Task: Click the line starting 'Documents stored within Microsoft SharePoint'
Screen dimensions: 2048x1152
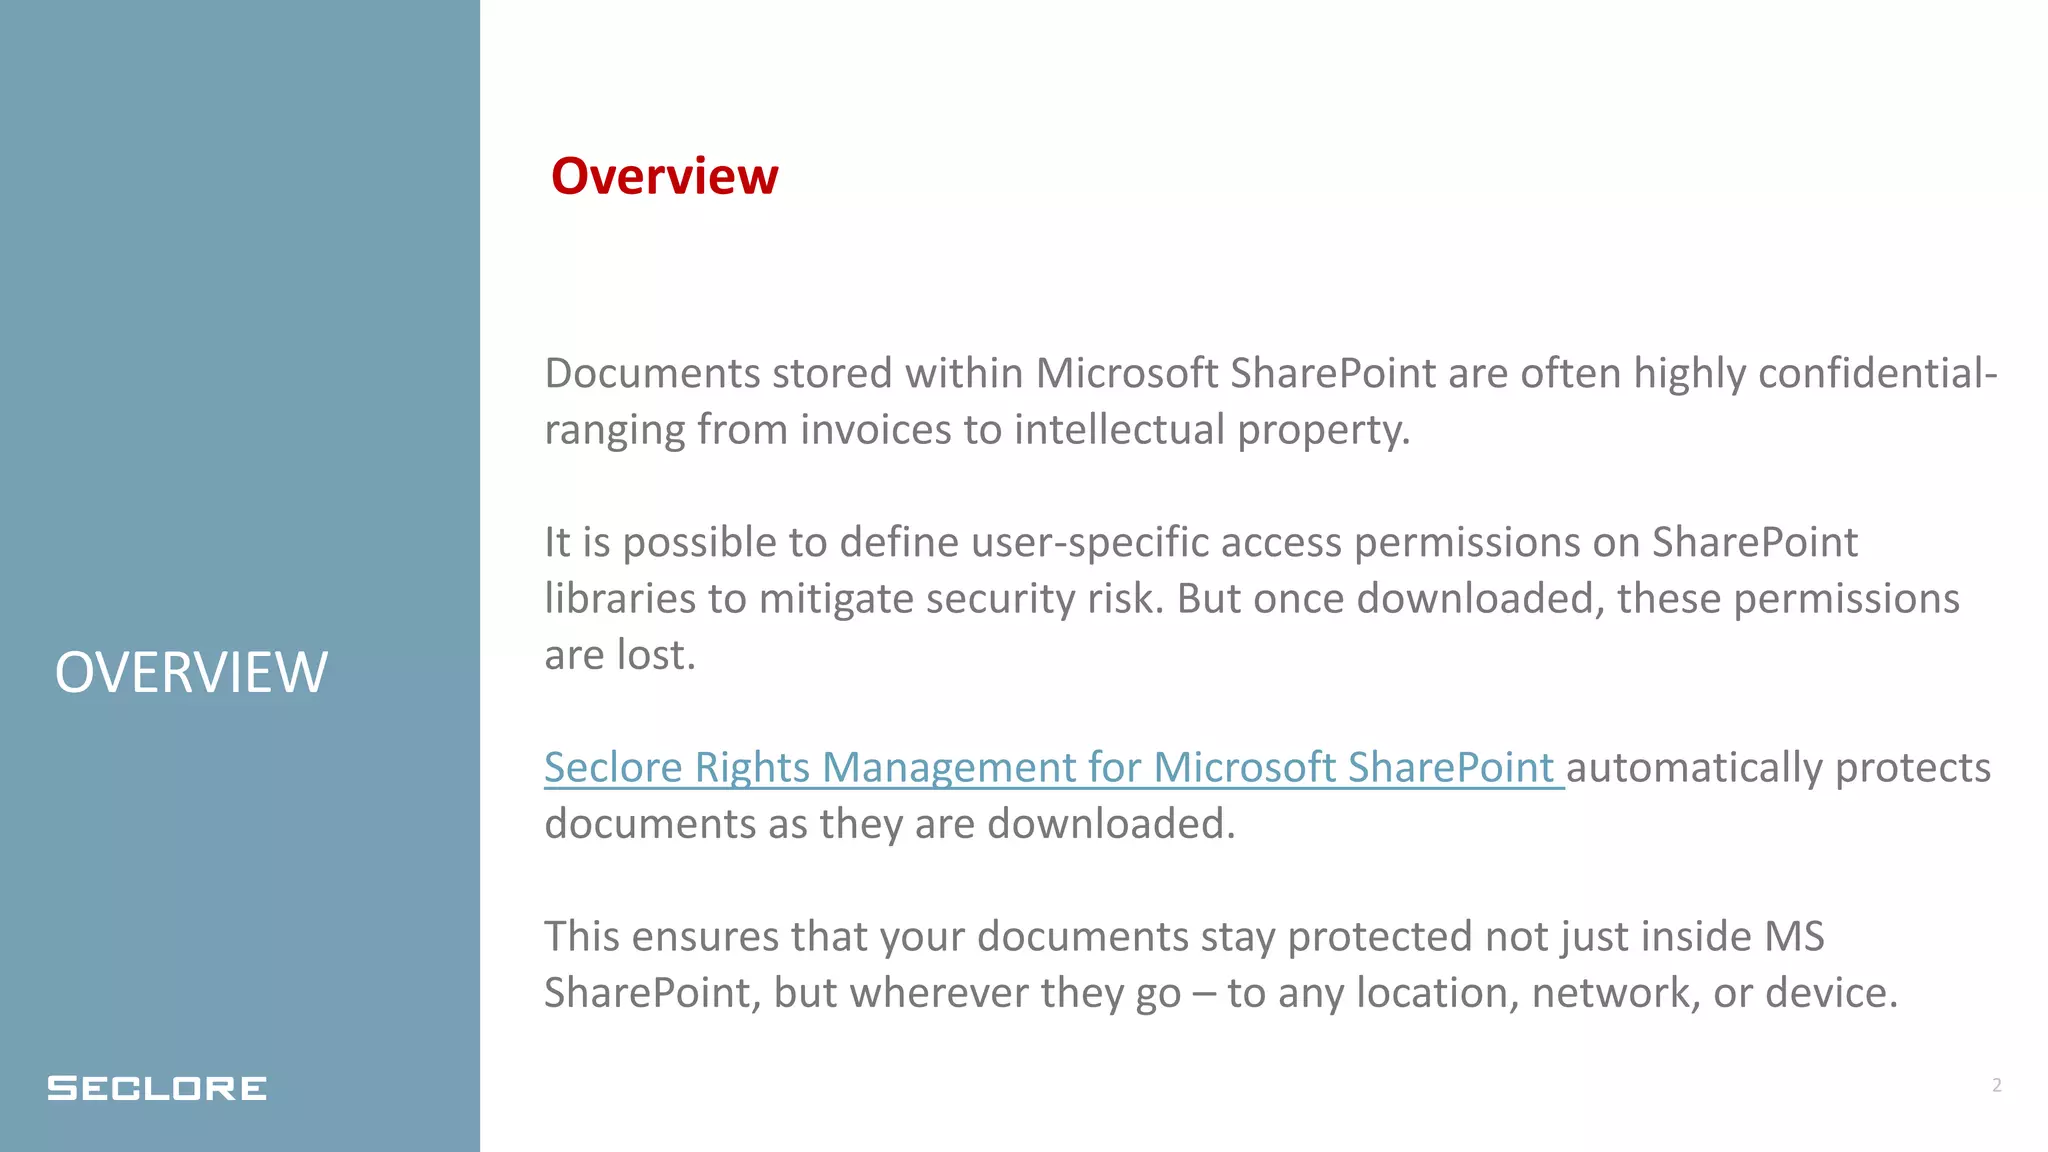Action: (x=1271, y=374)
